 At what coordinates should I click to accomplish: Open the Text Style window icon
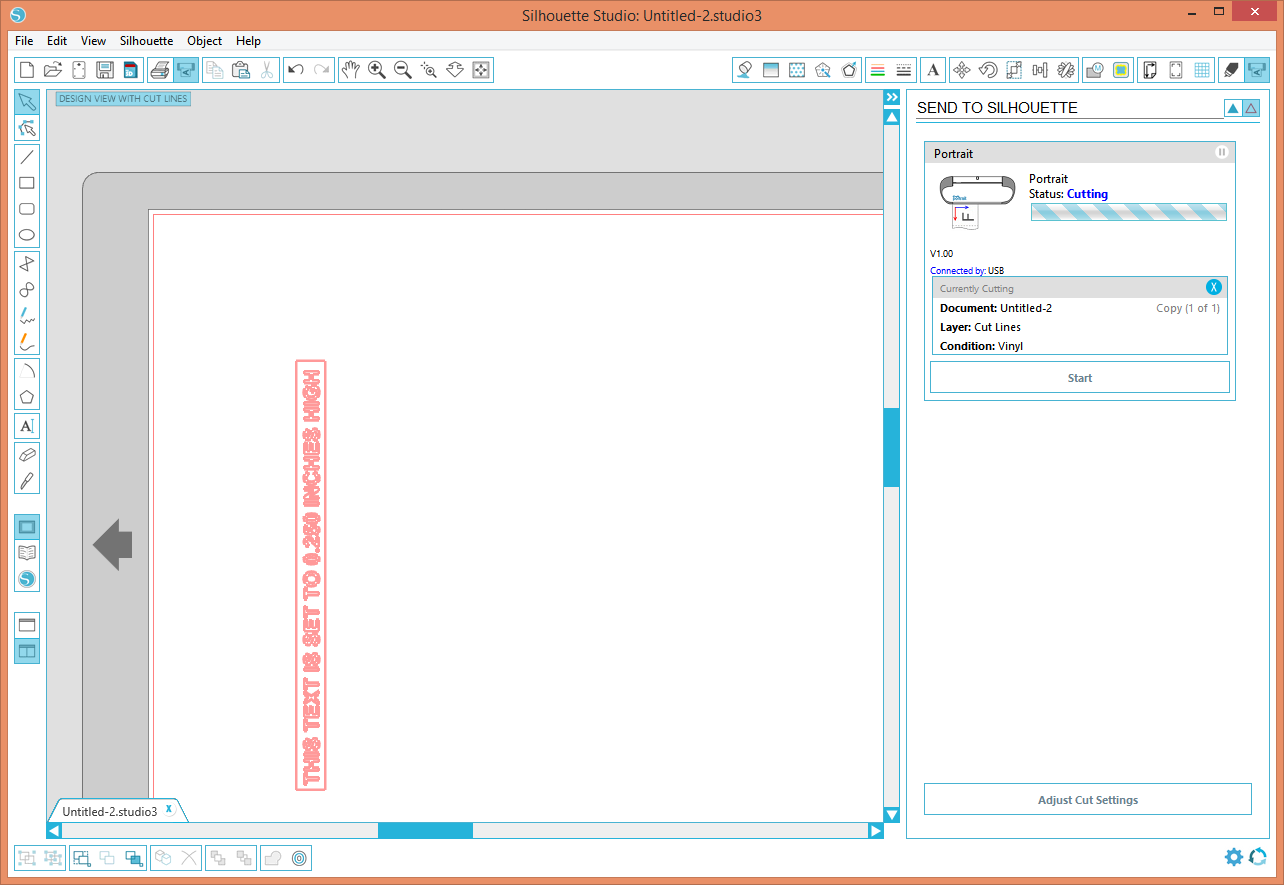pyautogui.click(x=933, y=70)
